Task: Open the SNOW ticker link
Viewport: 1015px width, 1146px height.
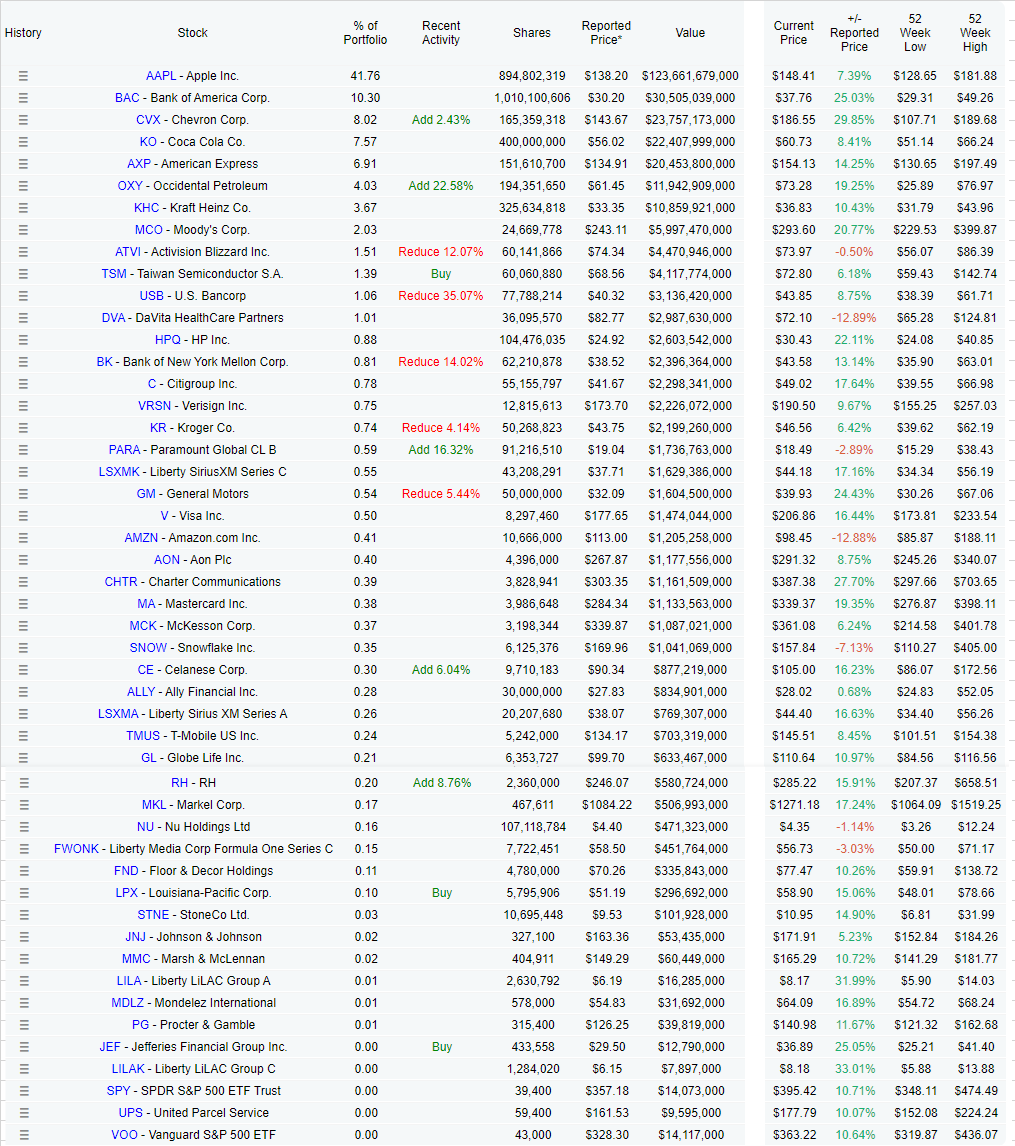Action: (148, 648)
